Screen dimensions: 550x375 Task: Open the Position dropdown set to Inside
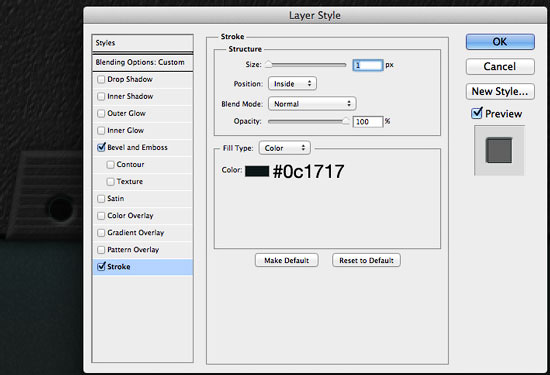point(292,84)
